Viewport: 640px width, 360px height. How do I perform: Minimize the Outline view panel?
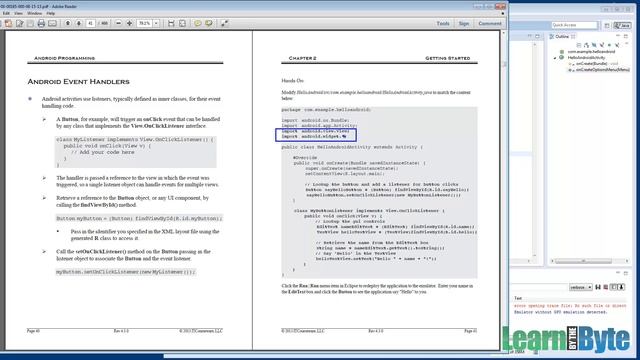(x=618, y=36)
